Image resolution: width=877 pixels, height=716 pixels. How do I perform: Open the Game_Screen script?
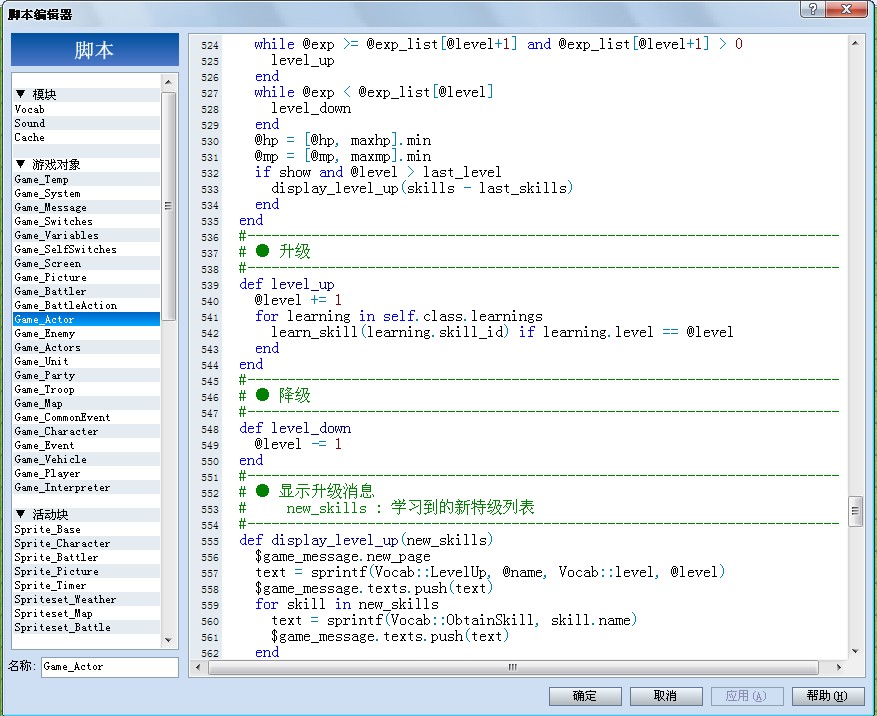pyautogui.click(x=87, y=263)
